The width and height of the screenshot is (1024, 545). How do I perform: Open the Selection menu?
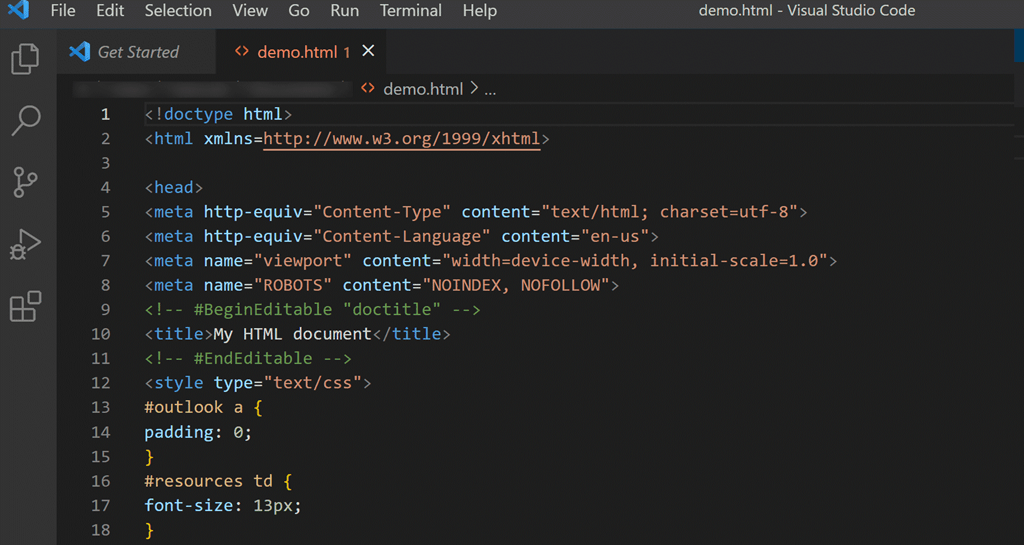pyautogui.click(x=178, y=10)
